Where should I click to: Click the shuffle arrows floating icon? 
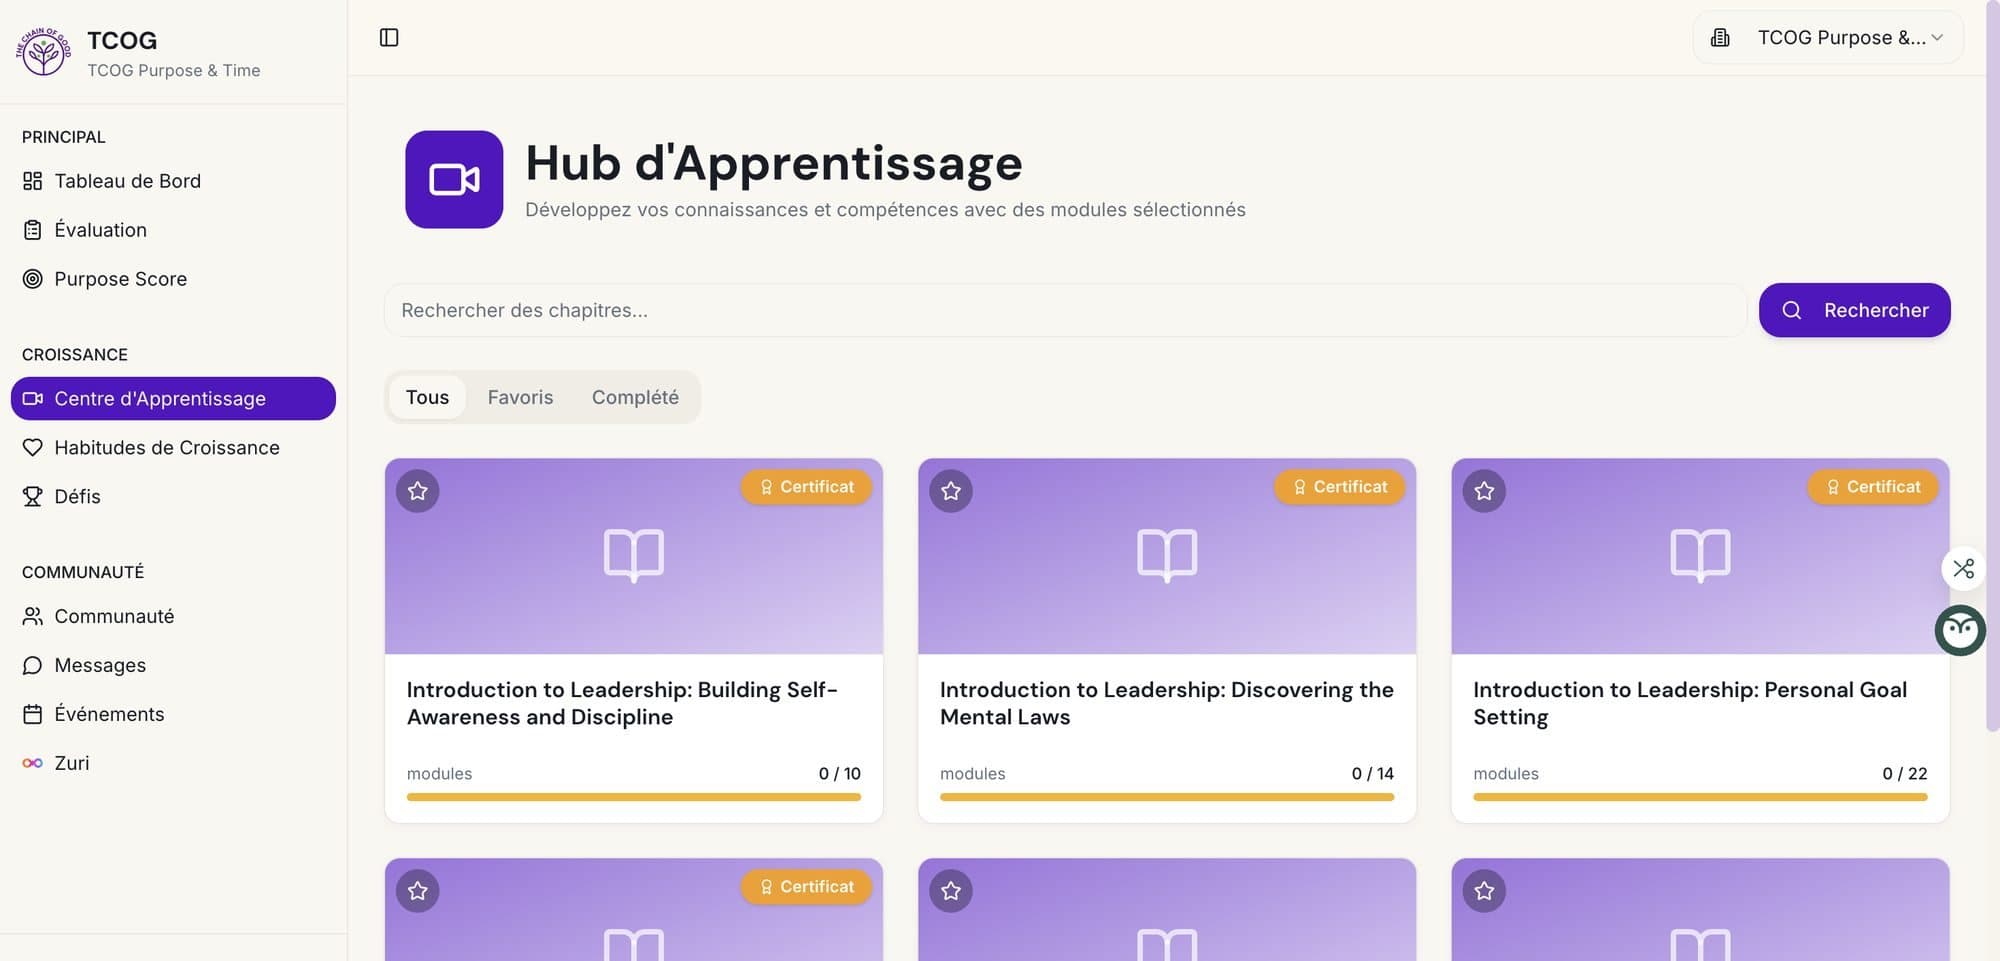(x=1963, y=569)
